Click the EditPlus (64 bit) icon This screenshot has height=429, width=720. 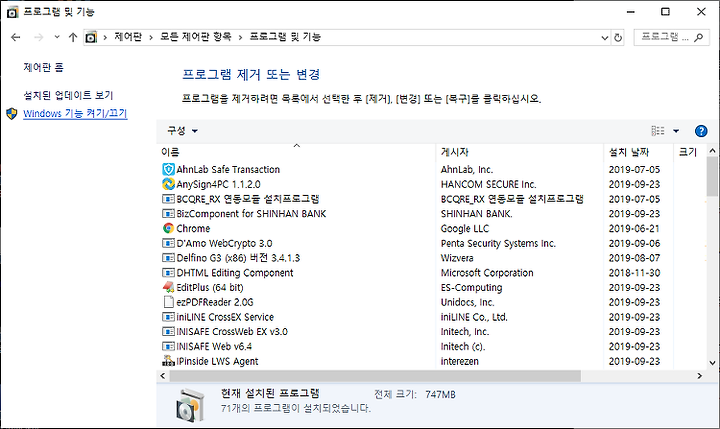tap(169, 288)
